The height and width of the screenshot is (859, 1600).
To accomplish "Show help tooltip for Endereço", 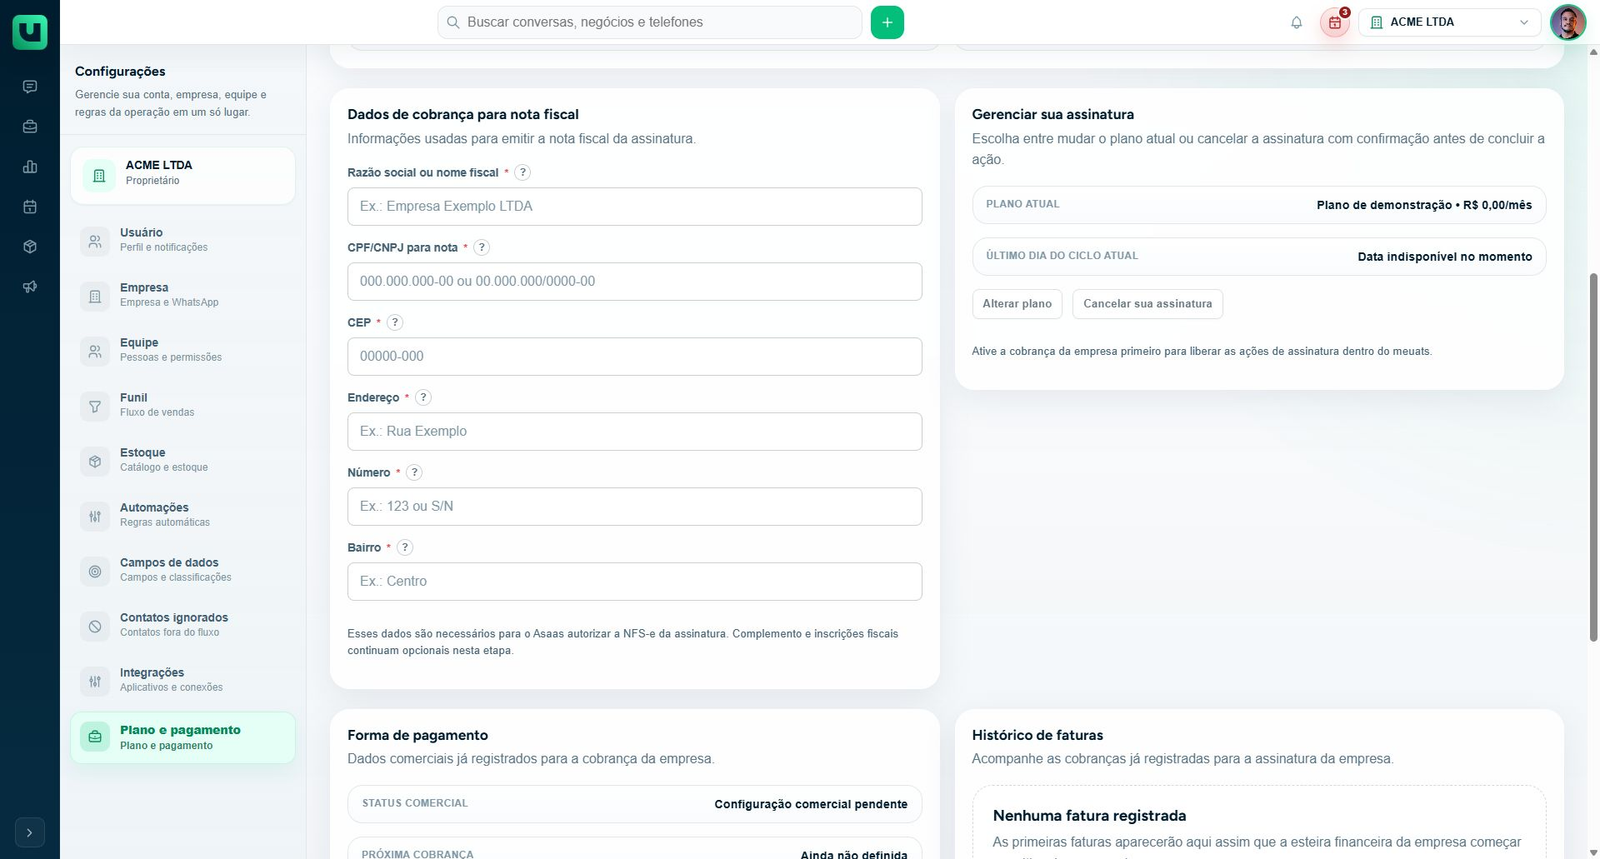I will 423,397.
